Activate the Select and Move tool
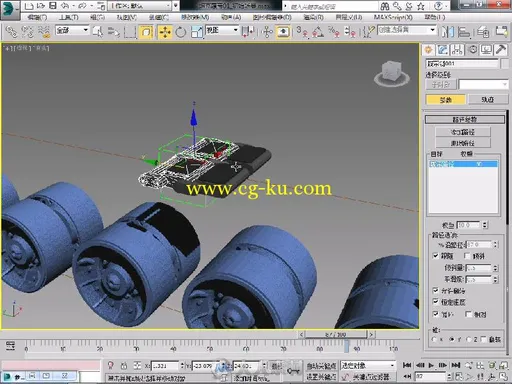 (x=165, y=32)
